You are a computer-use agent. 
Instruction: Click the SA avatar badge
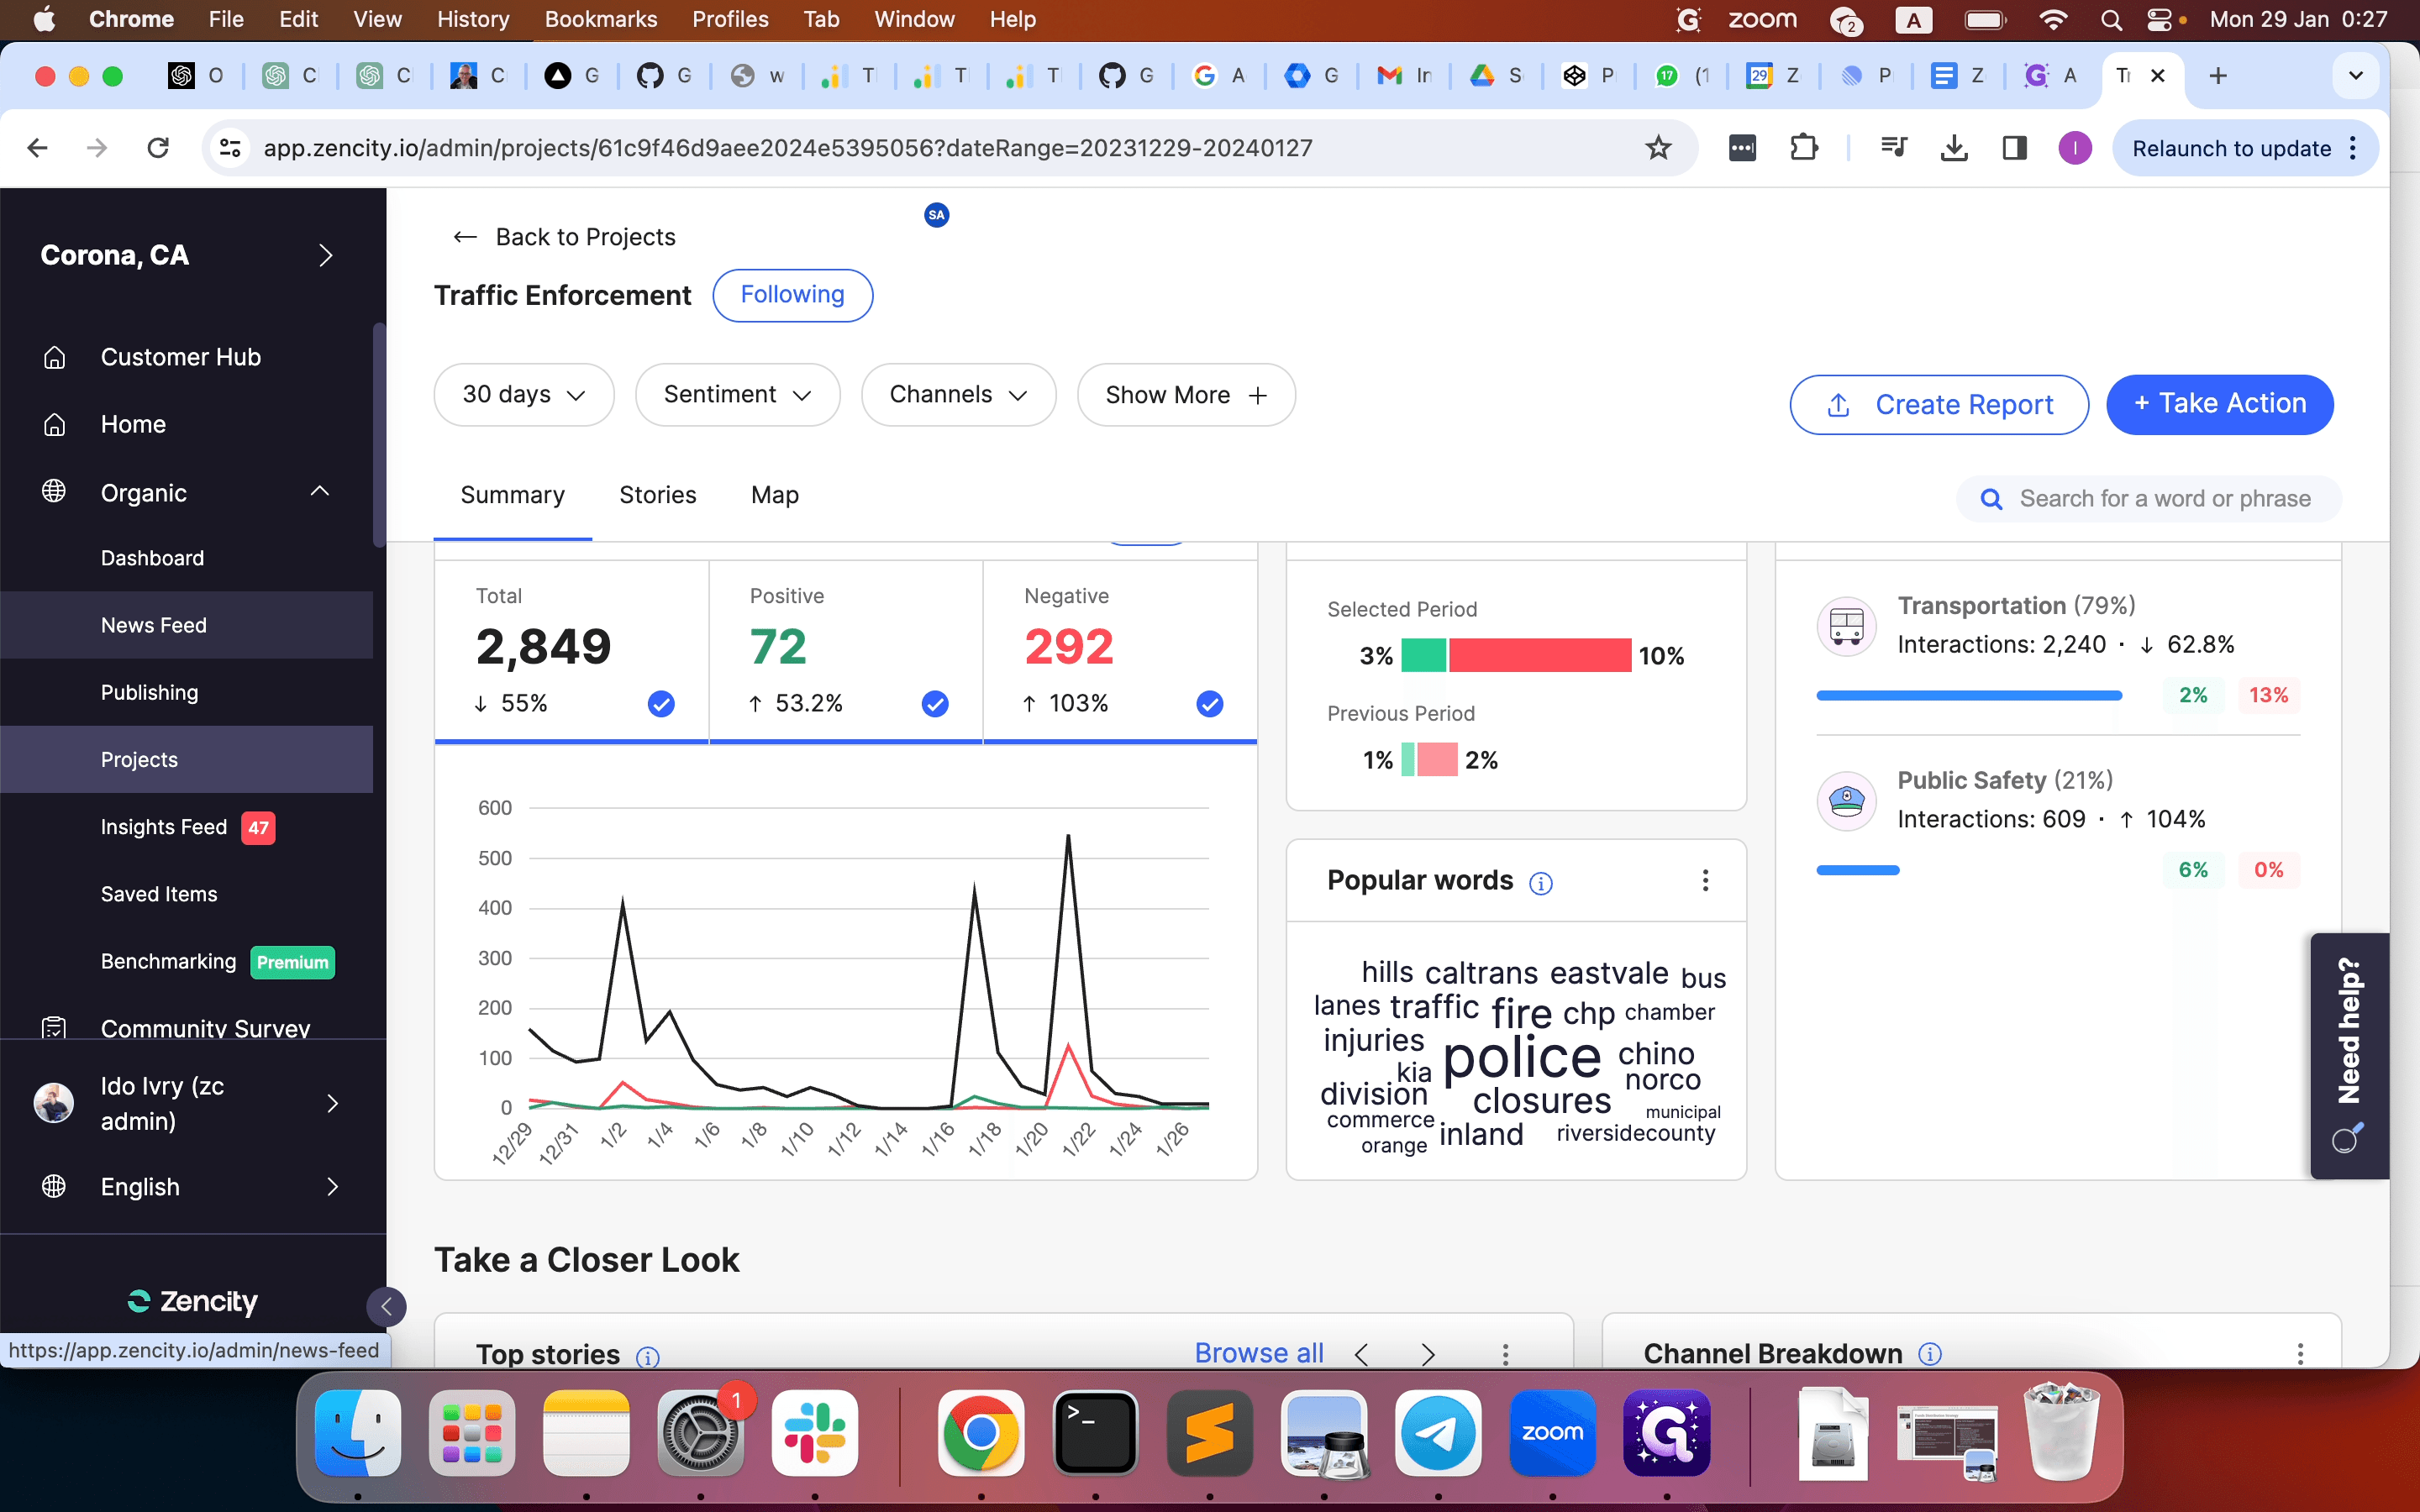point(936,214)
